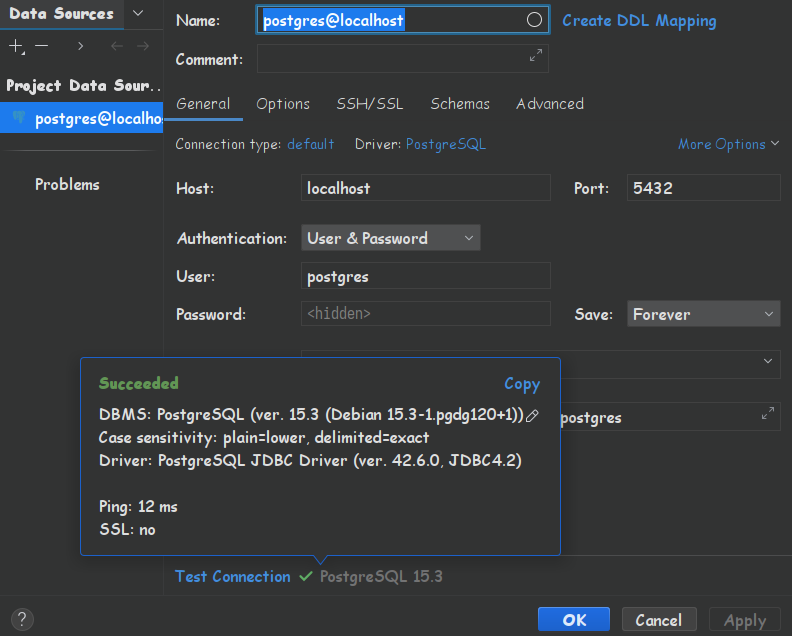Open Authentication User & Password dropdown
The width and height of the screenshot is (792, 636).
pos(390,238)
